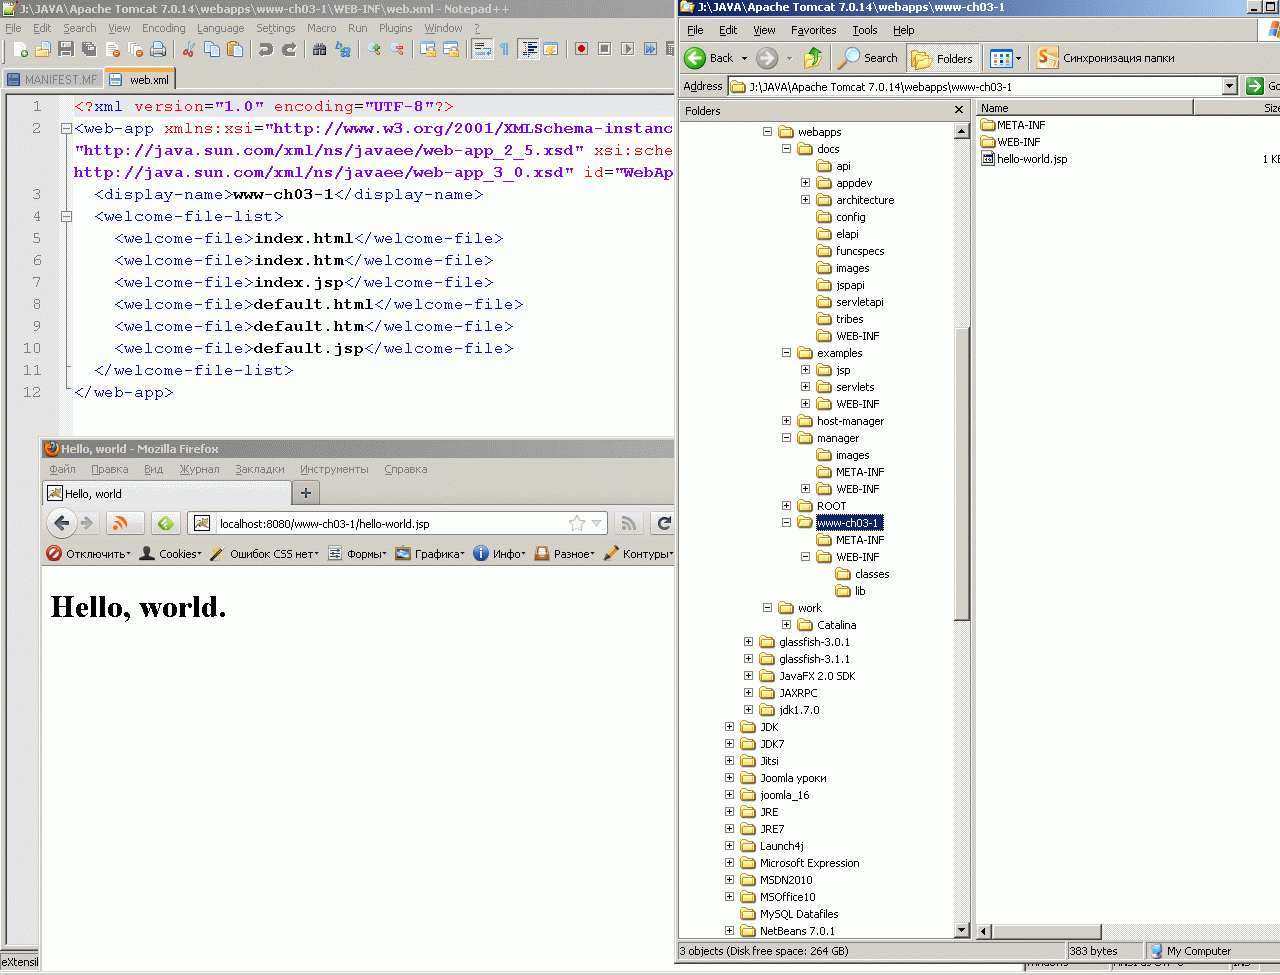This screenshot has height=975, width=1280.
Task: Open the Cookies web developer menu
Action: pos(172,553)
